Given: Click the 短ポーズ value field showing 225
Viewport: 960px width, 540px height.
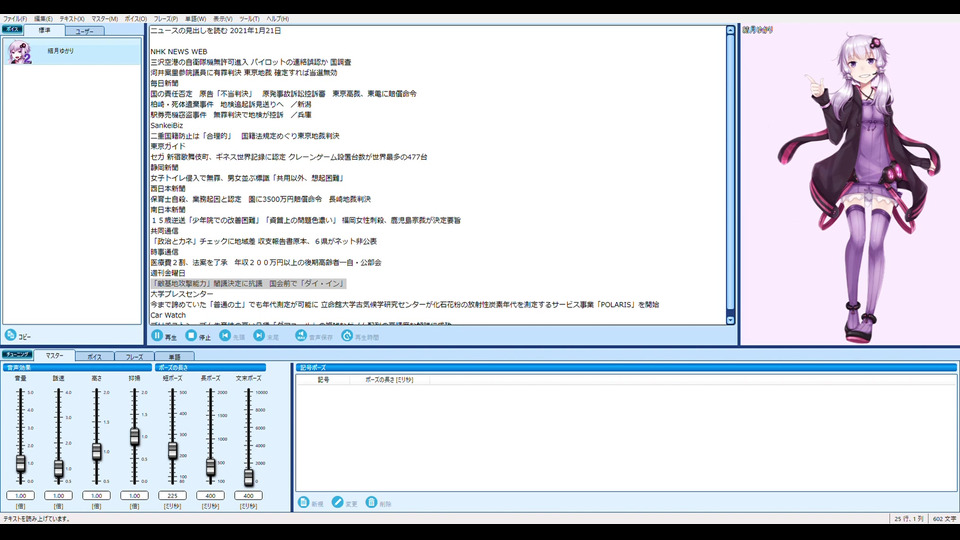Looking at the screenshot, I should pyautogui.click(x=173, y=495).
